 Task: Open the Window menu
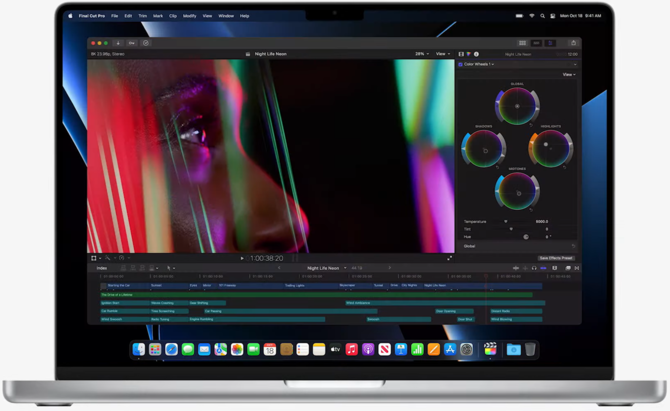[226, 16]
